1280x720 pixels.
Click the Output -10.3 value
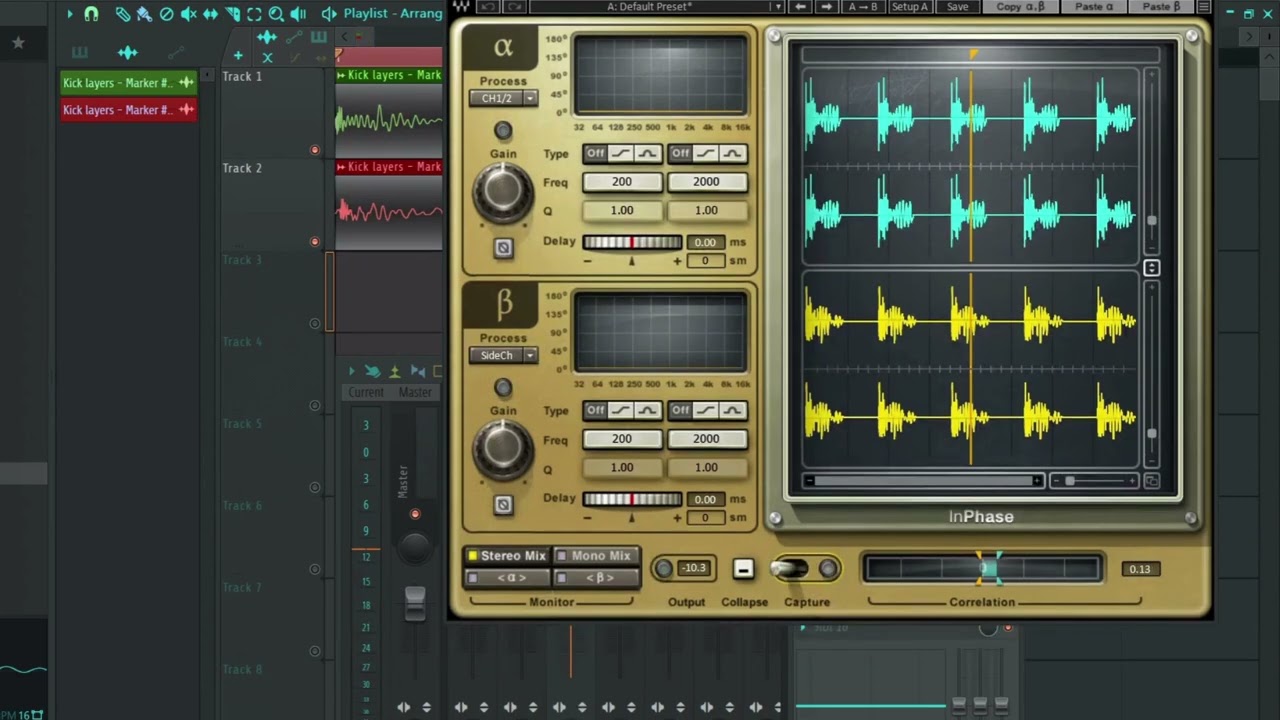(x=693, y=568)
